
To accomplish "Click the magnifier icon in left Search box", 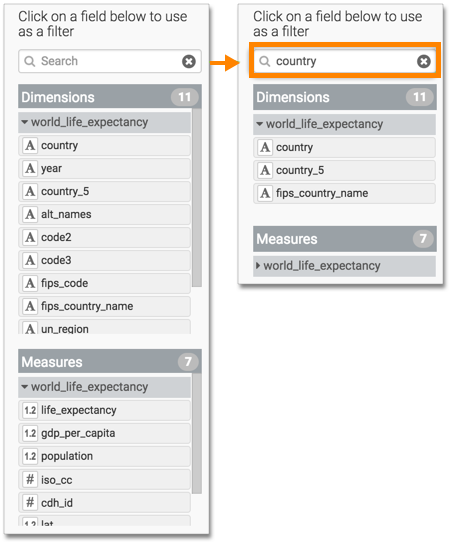I will click(30, 61).
